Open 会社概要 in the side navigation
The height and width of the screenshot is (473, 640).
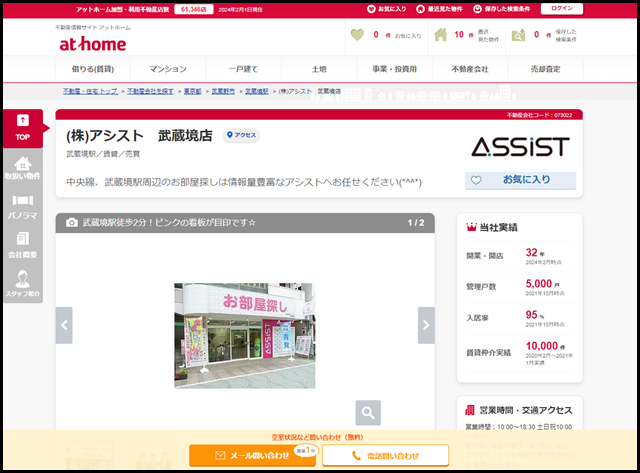[23, 246]
